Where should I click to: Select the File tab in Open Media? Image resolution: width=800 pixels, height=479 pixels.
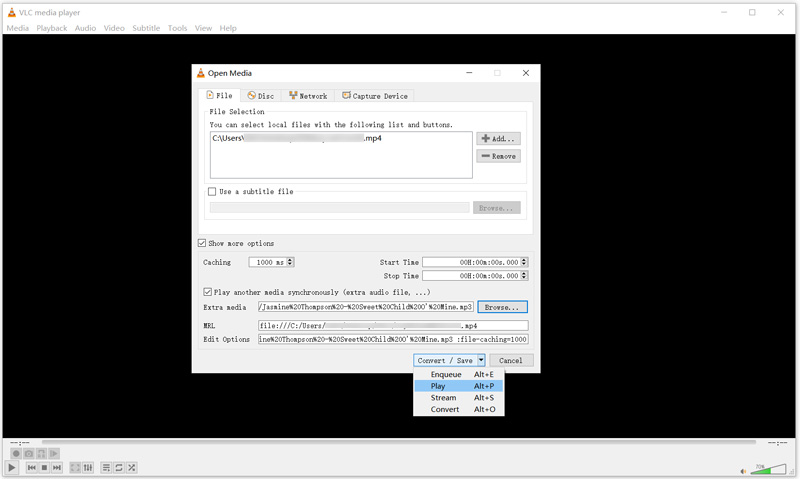coord(219,95)
